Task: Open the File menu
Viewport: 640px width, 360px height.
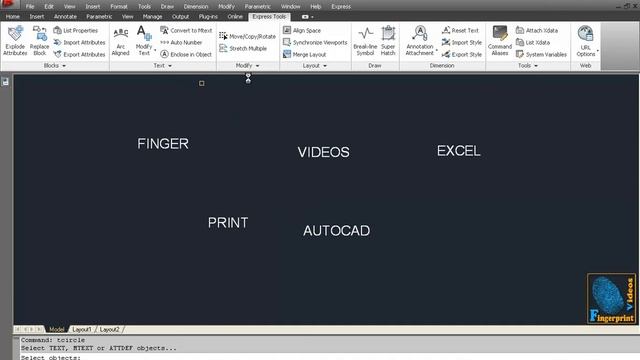Action: click(30, 7)
